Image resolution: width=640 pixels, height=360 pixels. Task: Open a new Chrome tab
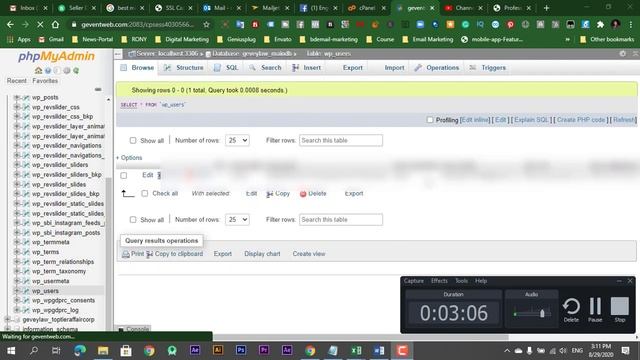click(x=547, y=8)
